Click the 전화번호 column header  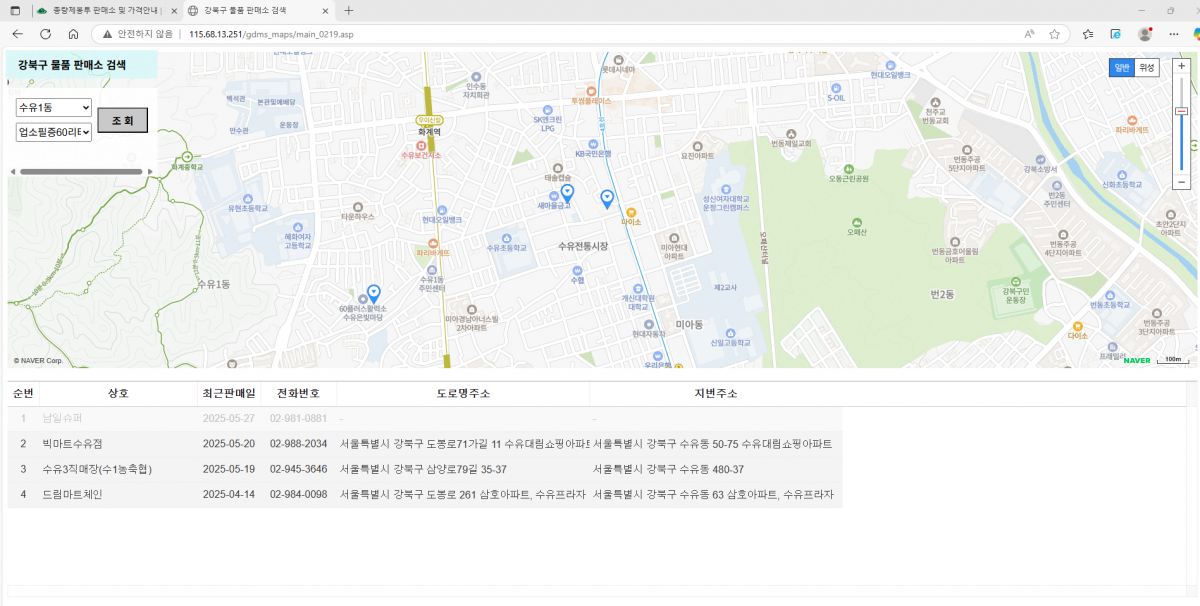pyautogui.click(x=299, y=393)
